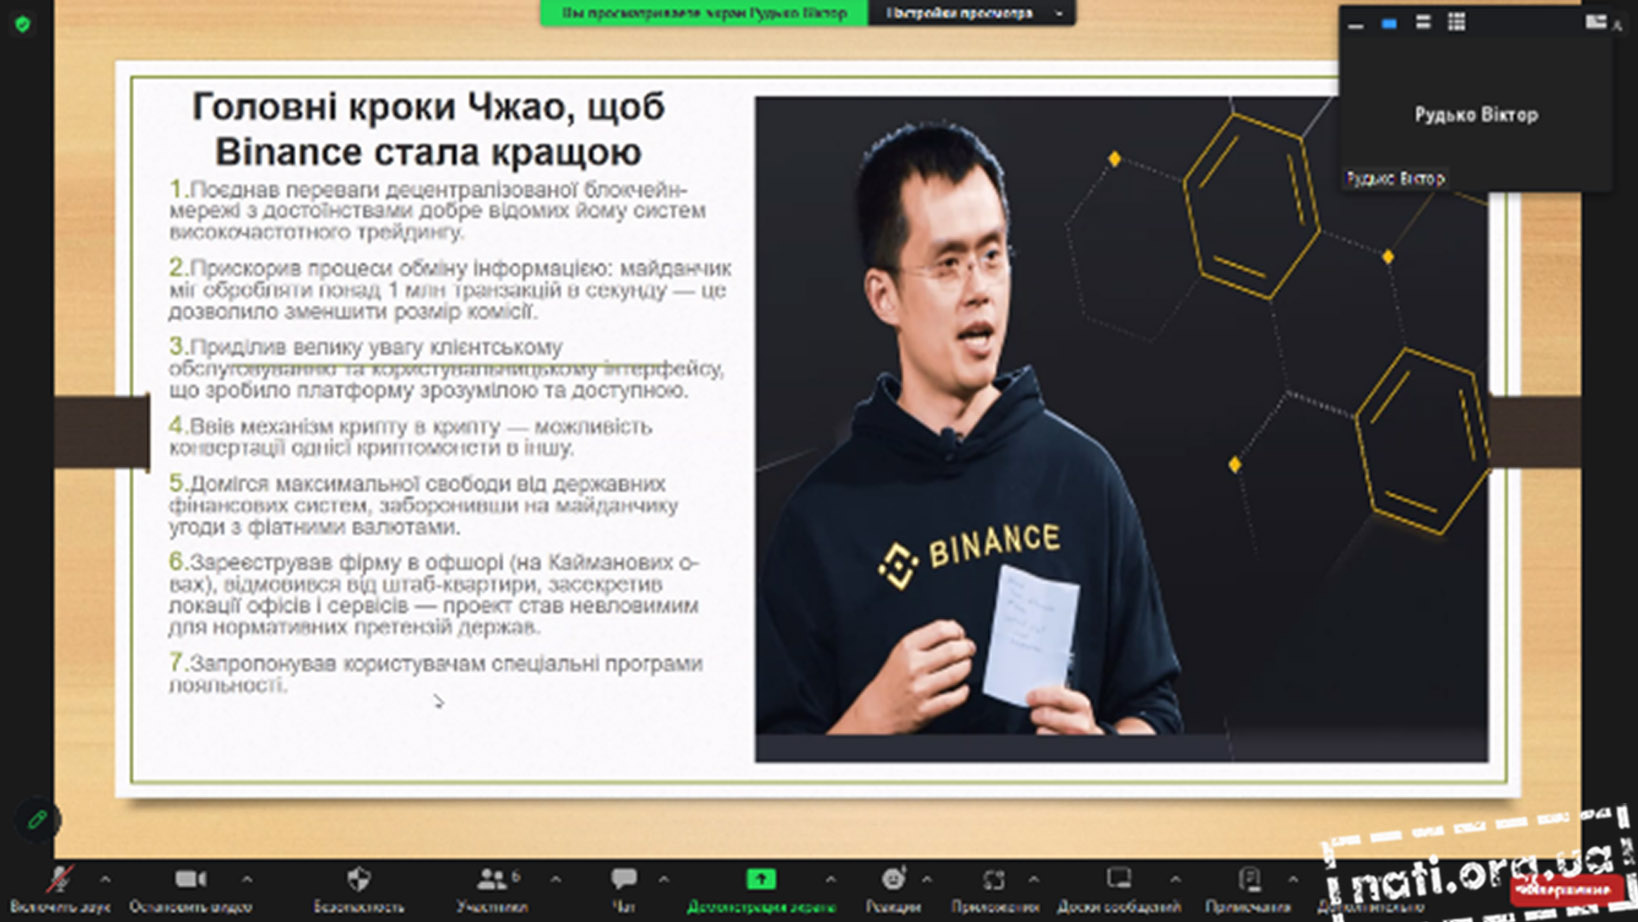Click slide point 3 'Приділив велику увагу'
1638x922 pixels.
point(446,368)
